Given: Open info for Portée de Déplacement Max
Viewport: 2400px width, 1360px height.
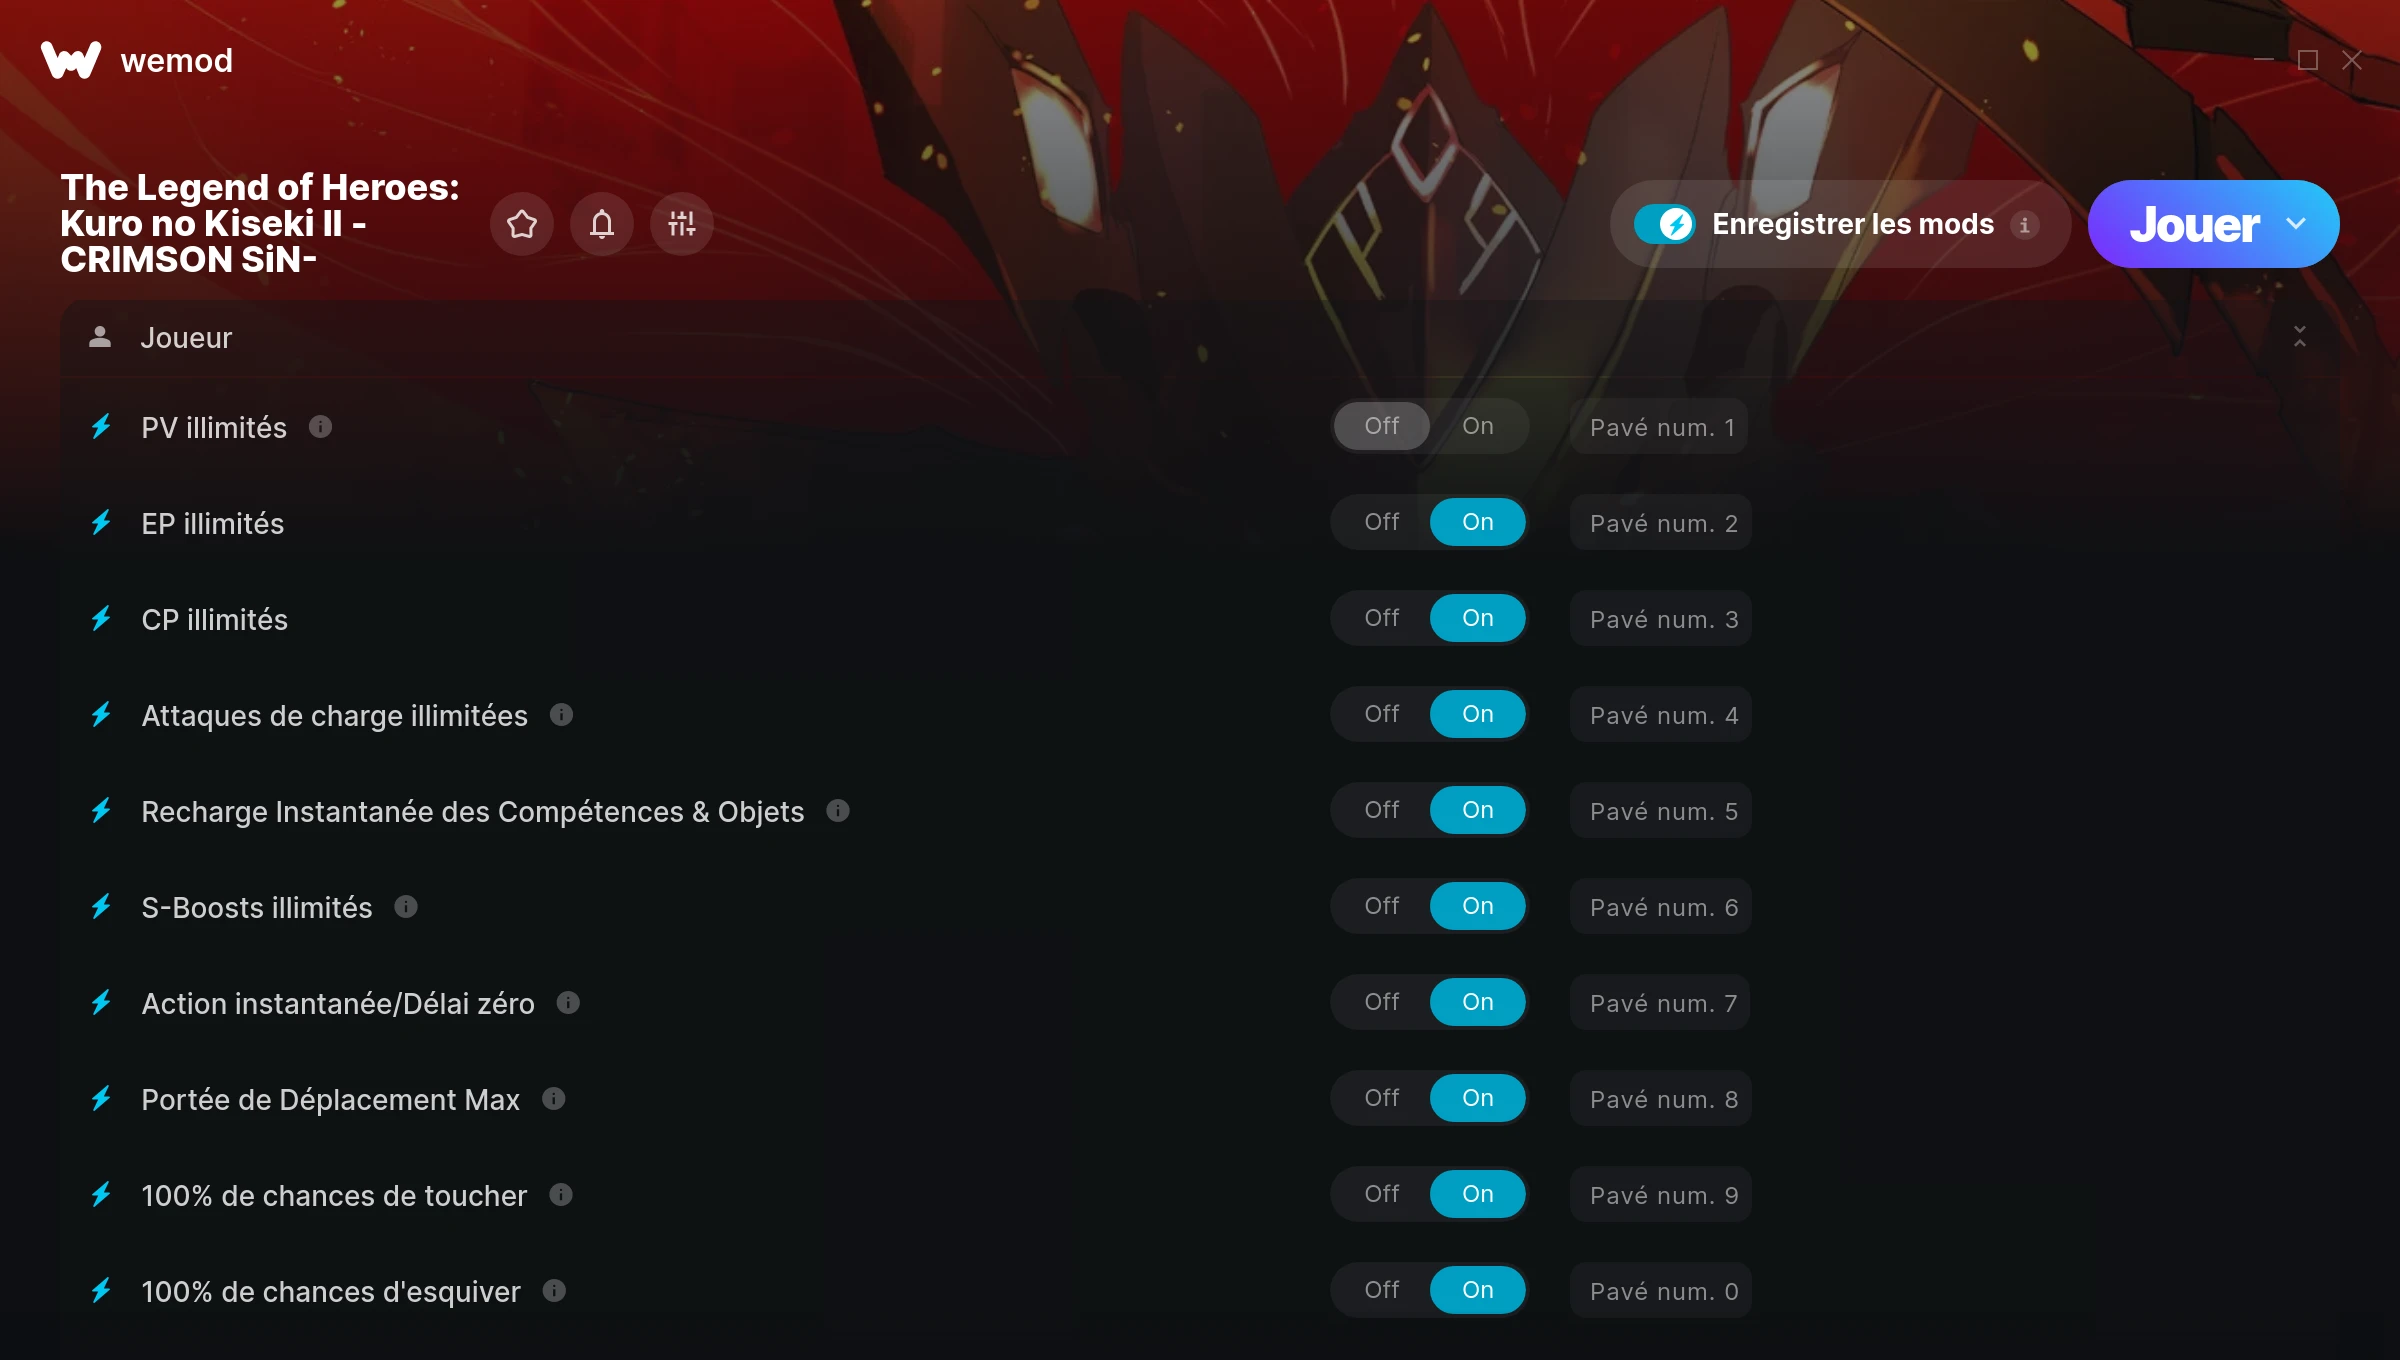Looking at the screenshot, I should [553, 1099].
